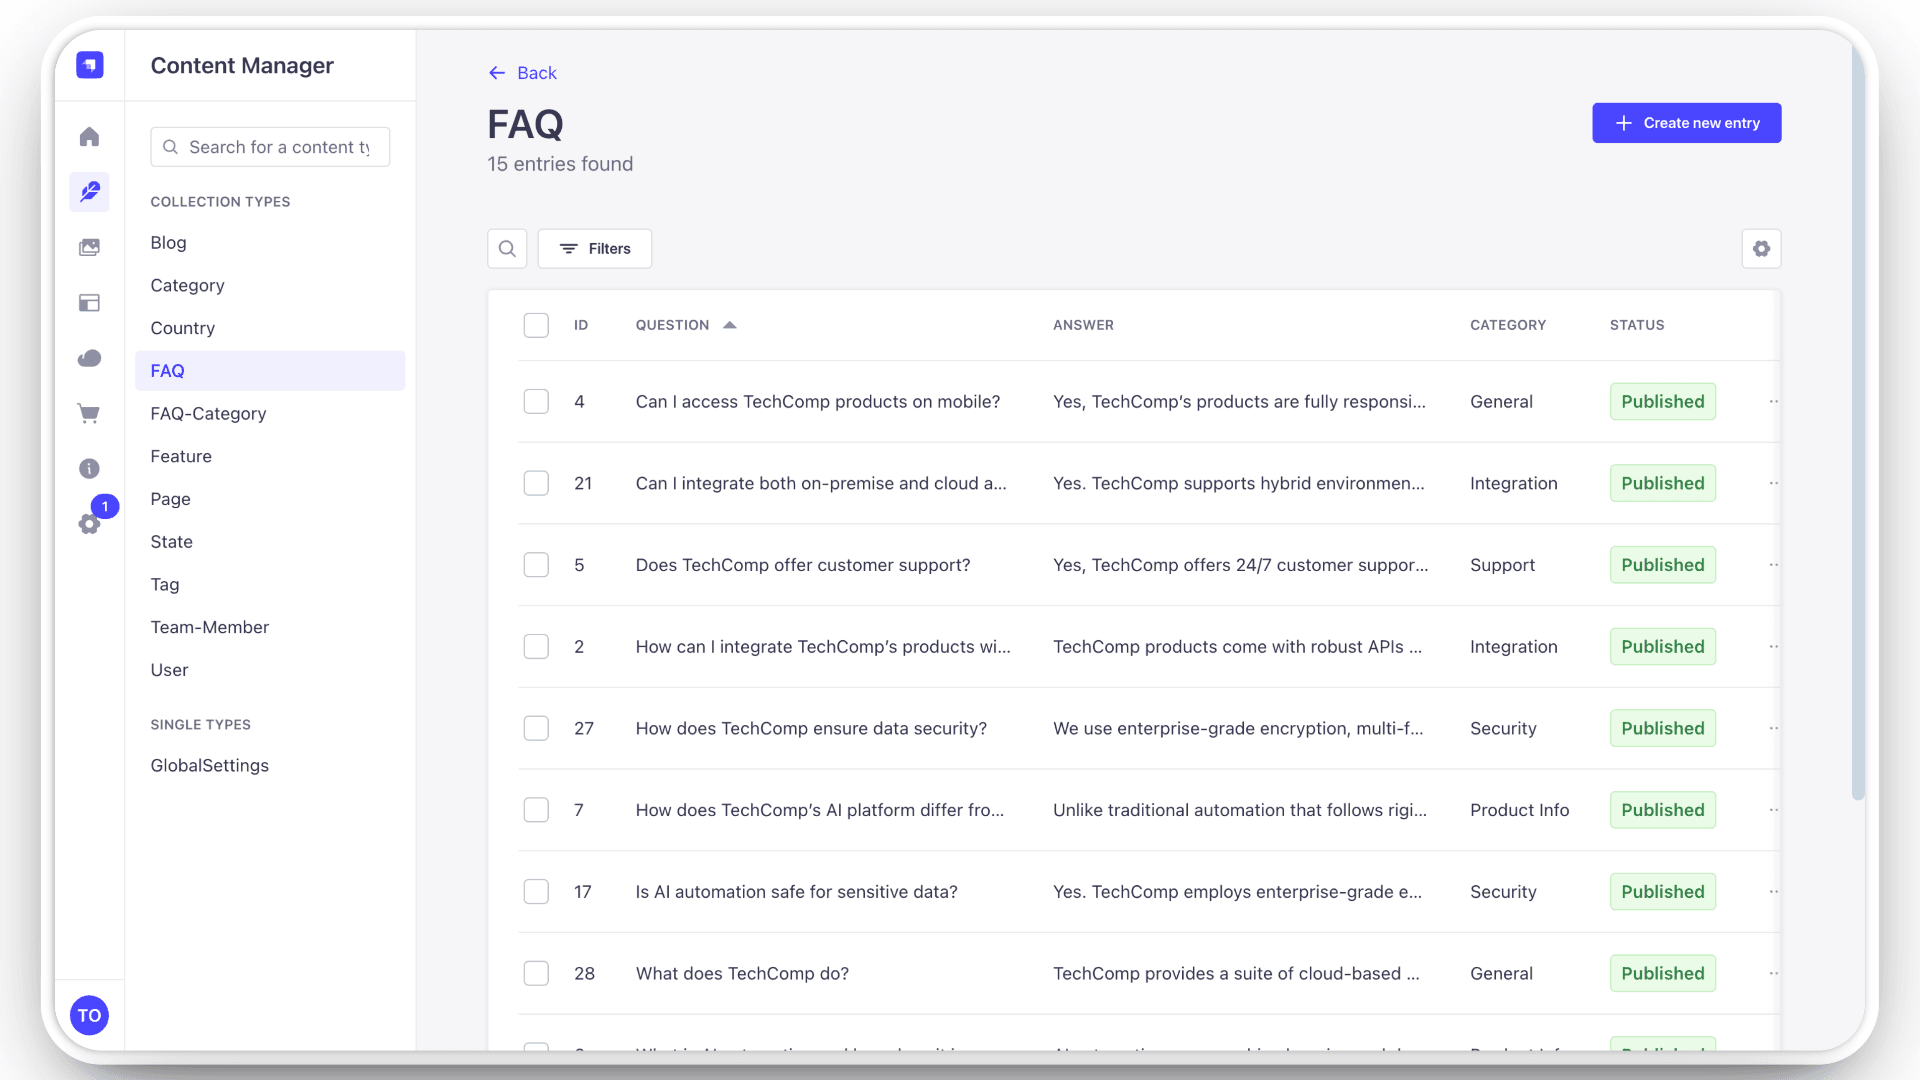Viewport: 1920px width, 1080px height.
Task: Select the checkbox for entry ID 7
Action: pyautogui.click(x=536, y=810)
